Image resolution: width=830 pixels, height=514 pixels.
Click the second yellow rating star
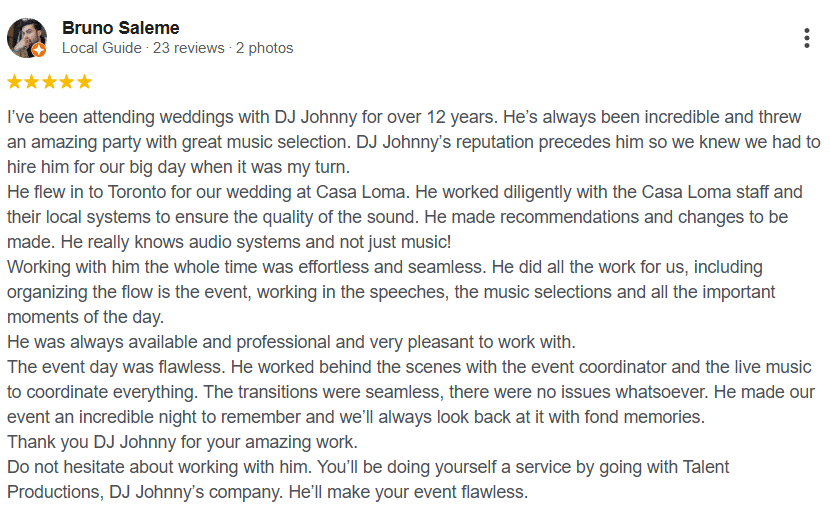[x=32, y=82]
